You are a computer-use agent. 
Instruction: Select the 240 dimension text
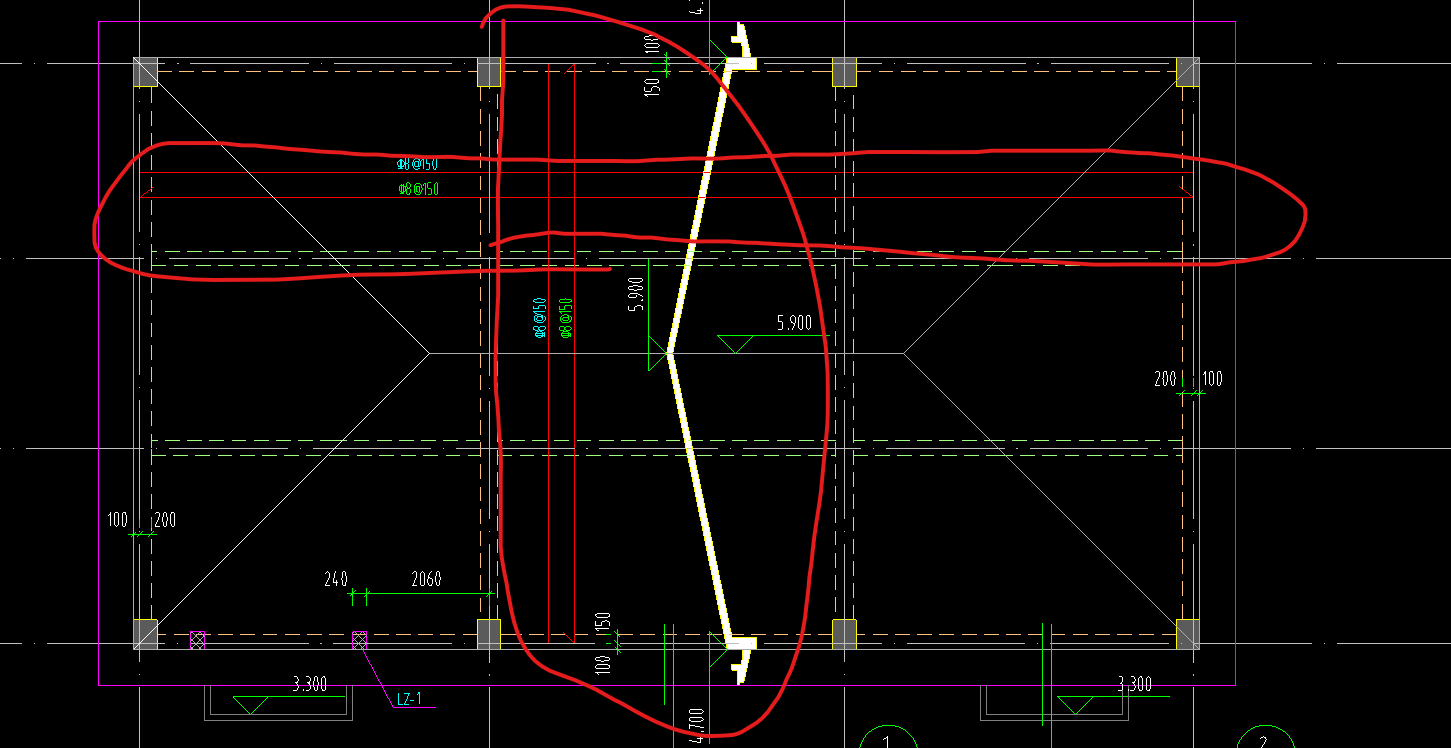[336, 579]
